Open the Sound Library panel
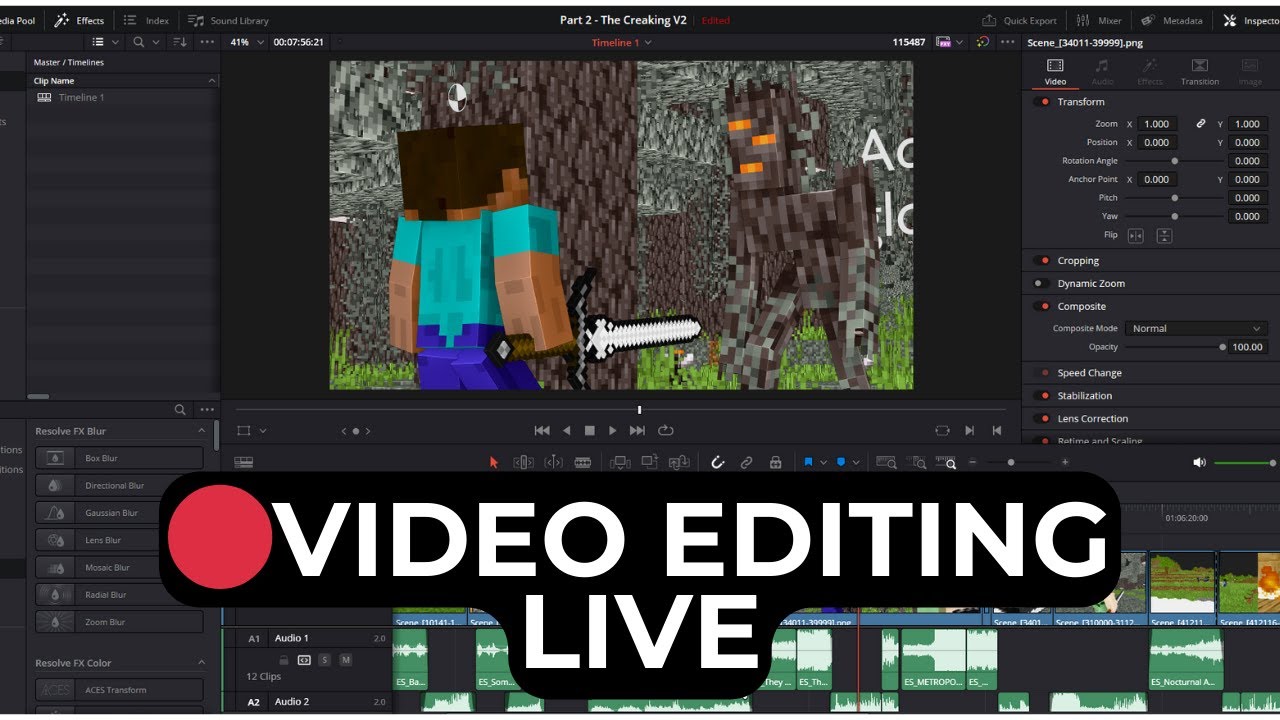1280x720 pixels. tap(228, 20)
